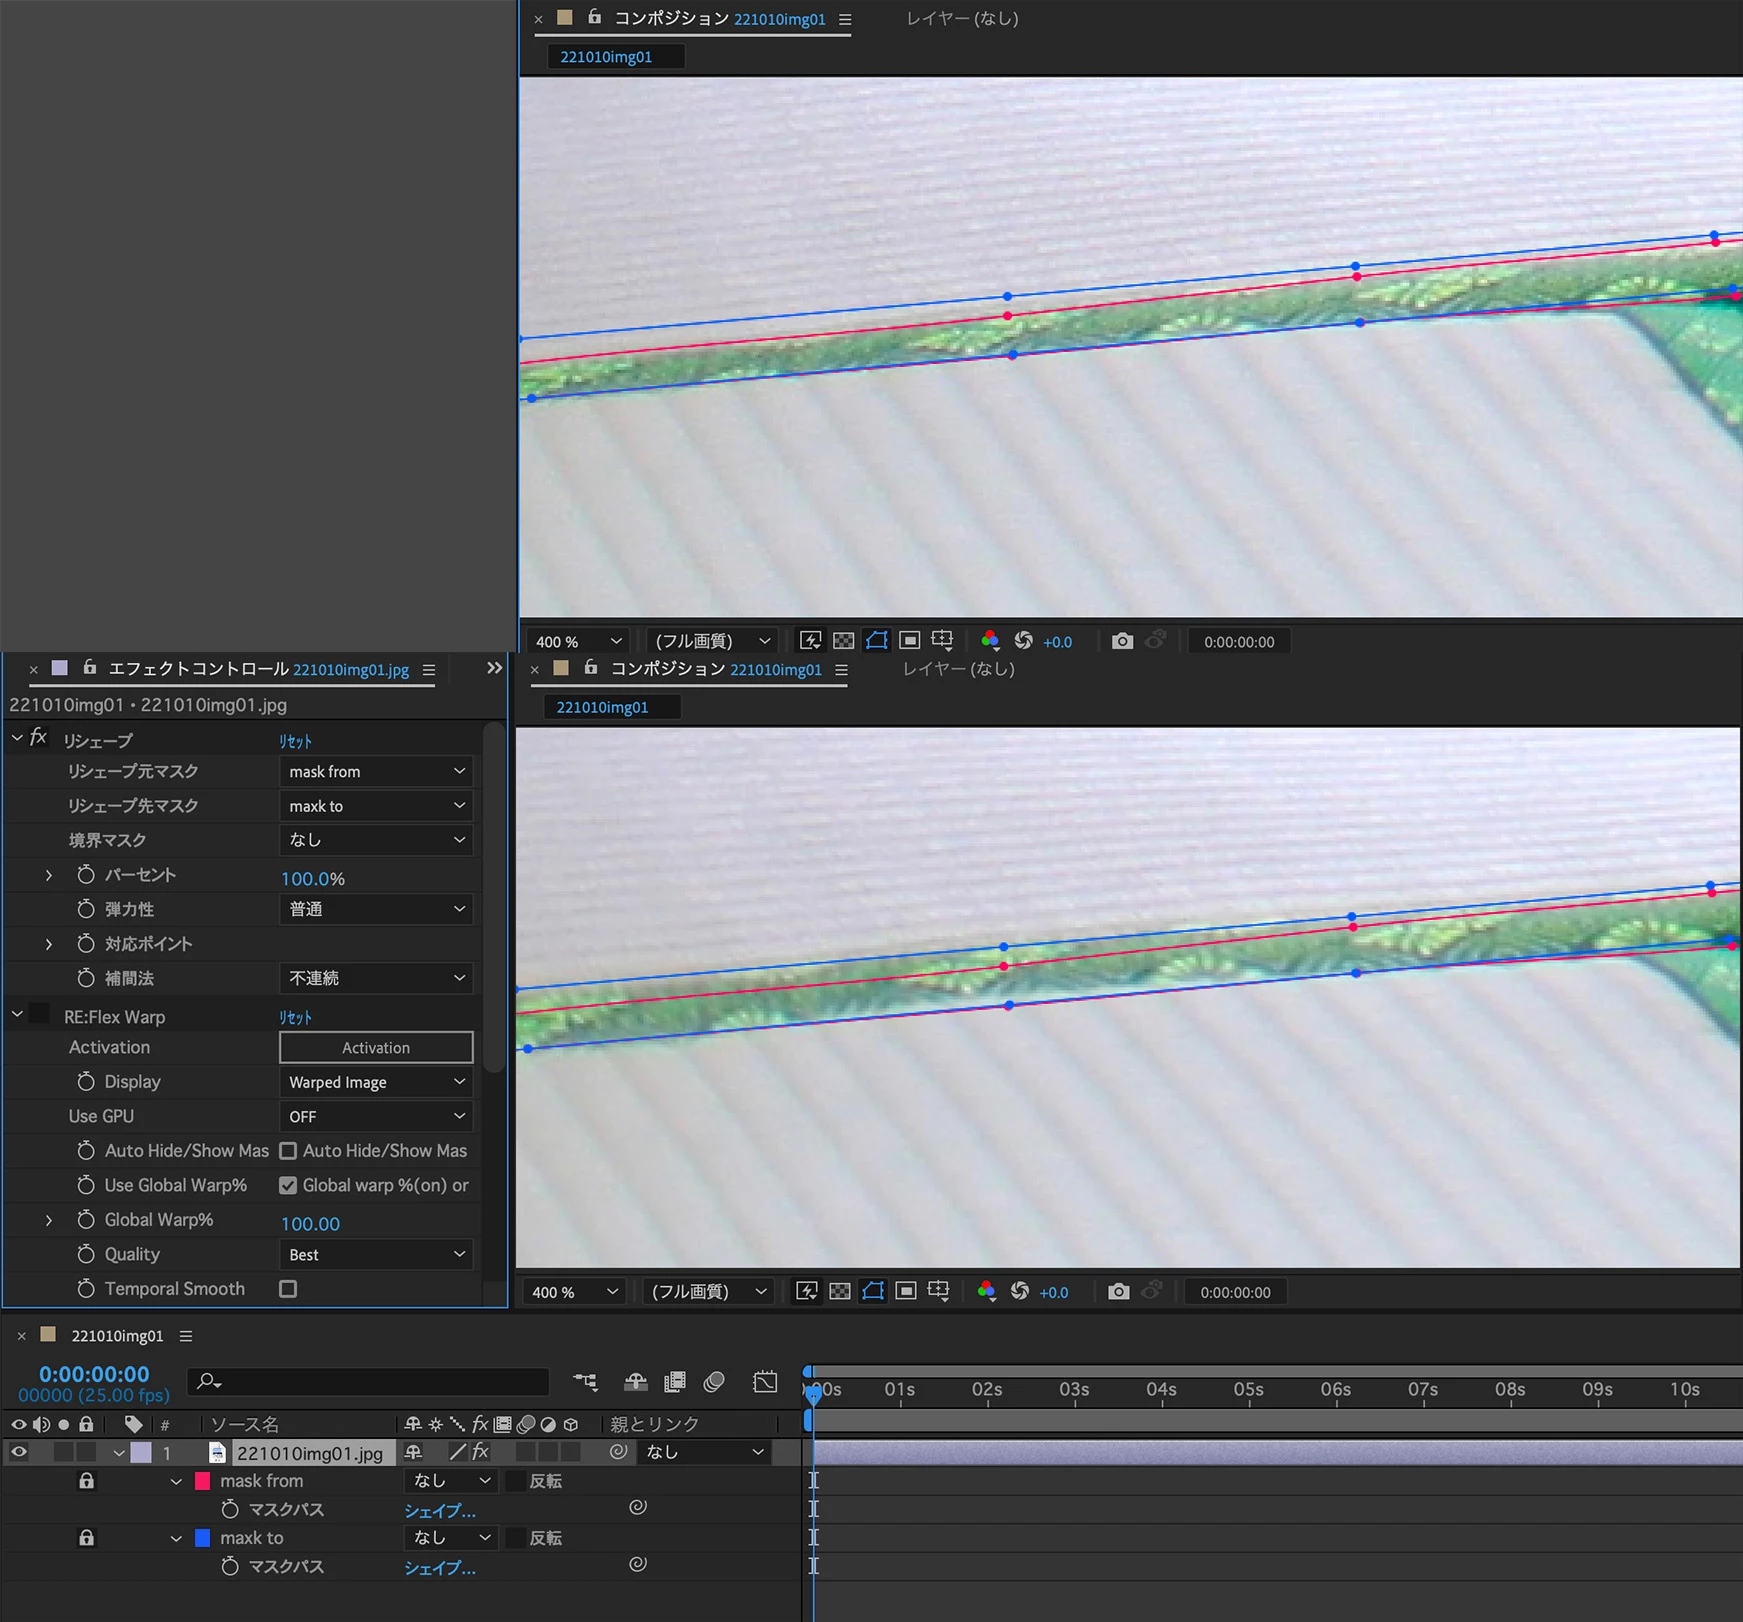Image resolution: width=1743 pixels, height=1622 pixels.
Task: Toggle transparency grid in upper viewer
Action: coord(844,641)
